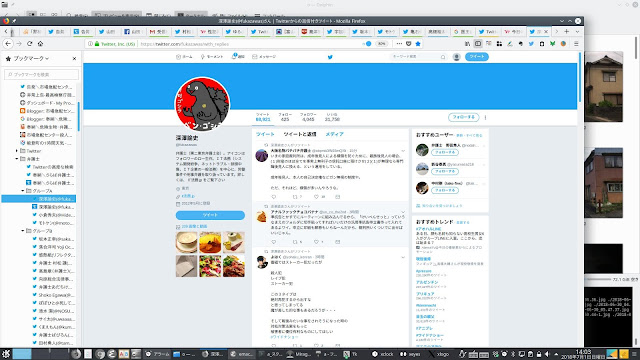This screenshot has width=640, height=360.
Task: Switch to the メディア profile tab
Action: [334, 134]
